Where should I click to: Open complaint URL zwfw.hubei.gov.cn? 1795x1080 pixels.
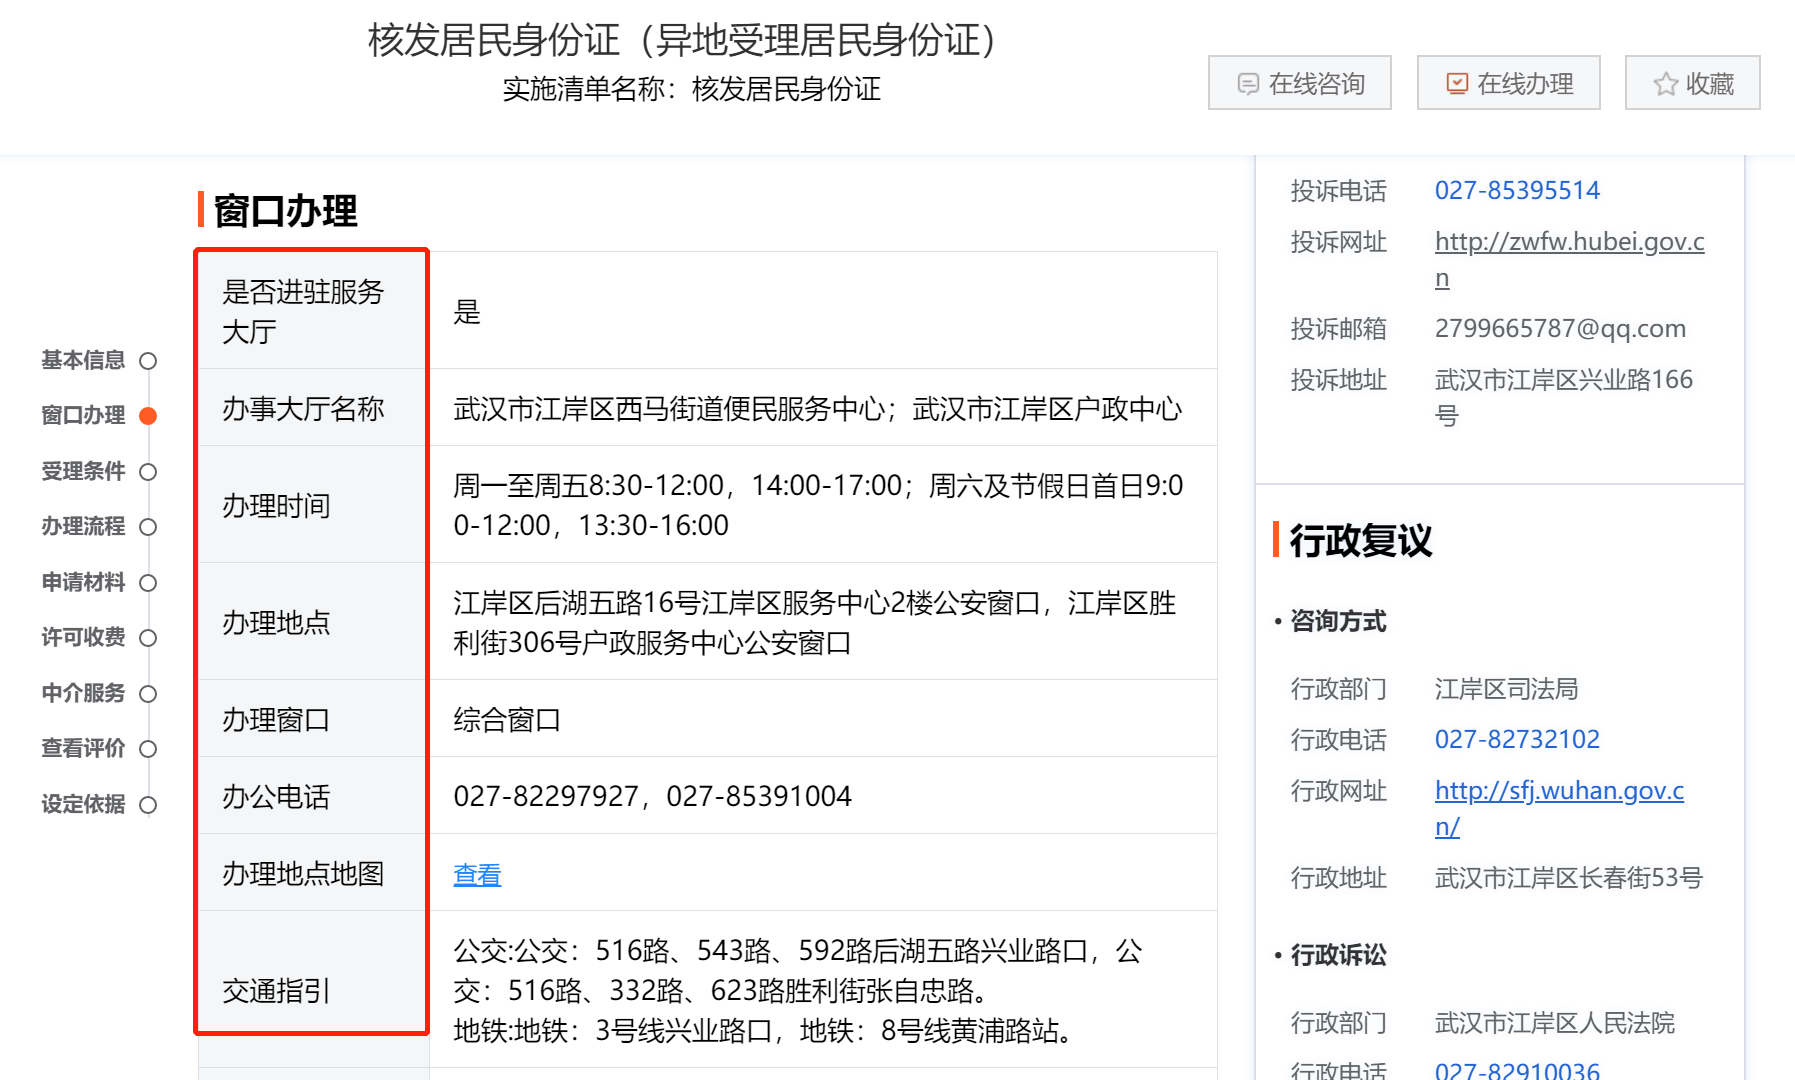tap(1569, 259)
